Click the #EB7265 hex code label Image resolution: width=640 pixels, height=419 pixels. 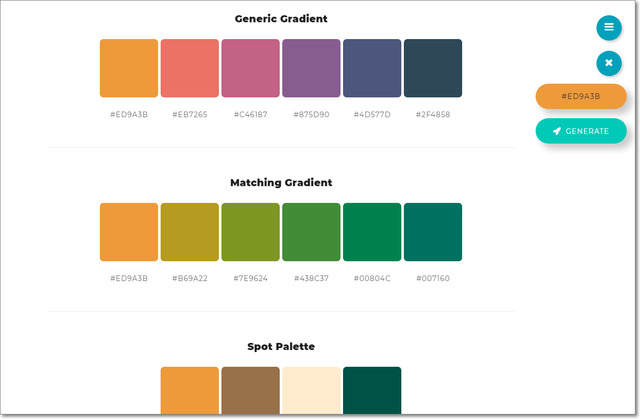pos(190,114)
